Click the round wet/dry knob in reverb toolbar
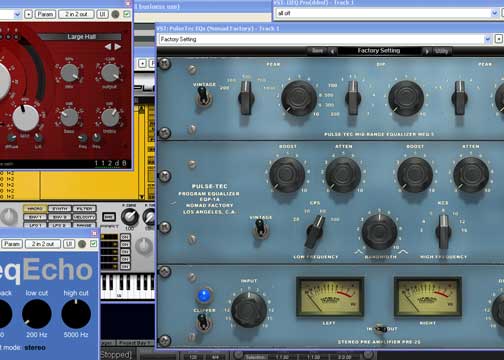This screenshot has width=504, height=360. (x=115, y=14)
